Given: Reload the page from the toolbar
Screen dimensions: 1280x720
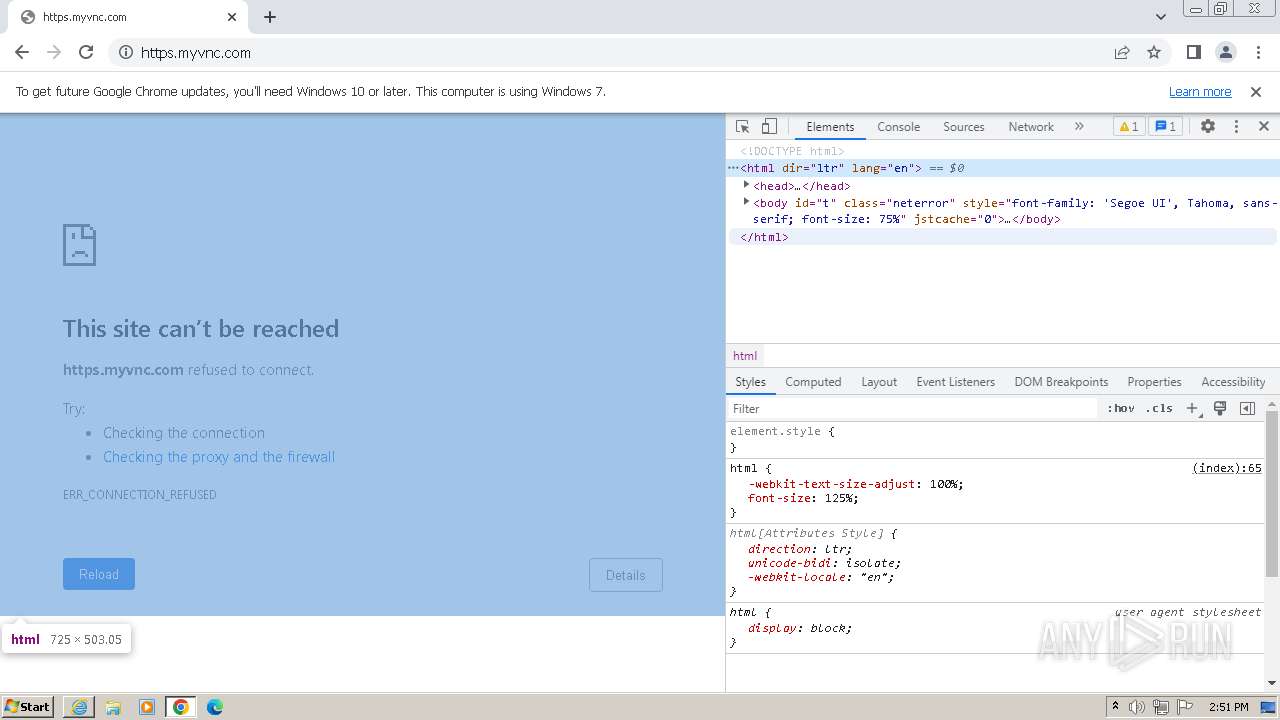Looking at the screenshot, I should pyautogui.click(x=86, y=53).
